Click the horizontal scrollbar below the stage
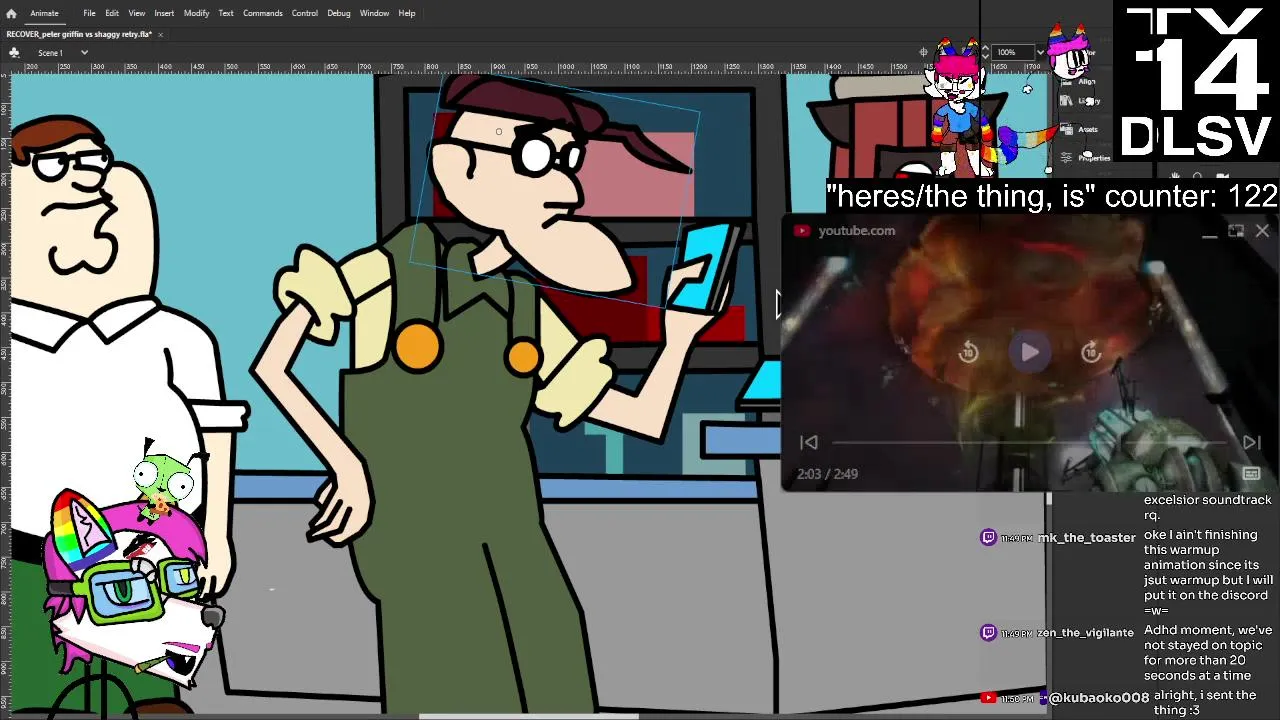 coord(528,716)
